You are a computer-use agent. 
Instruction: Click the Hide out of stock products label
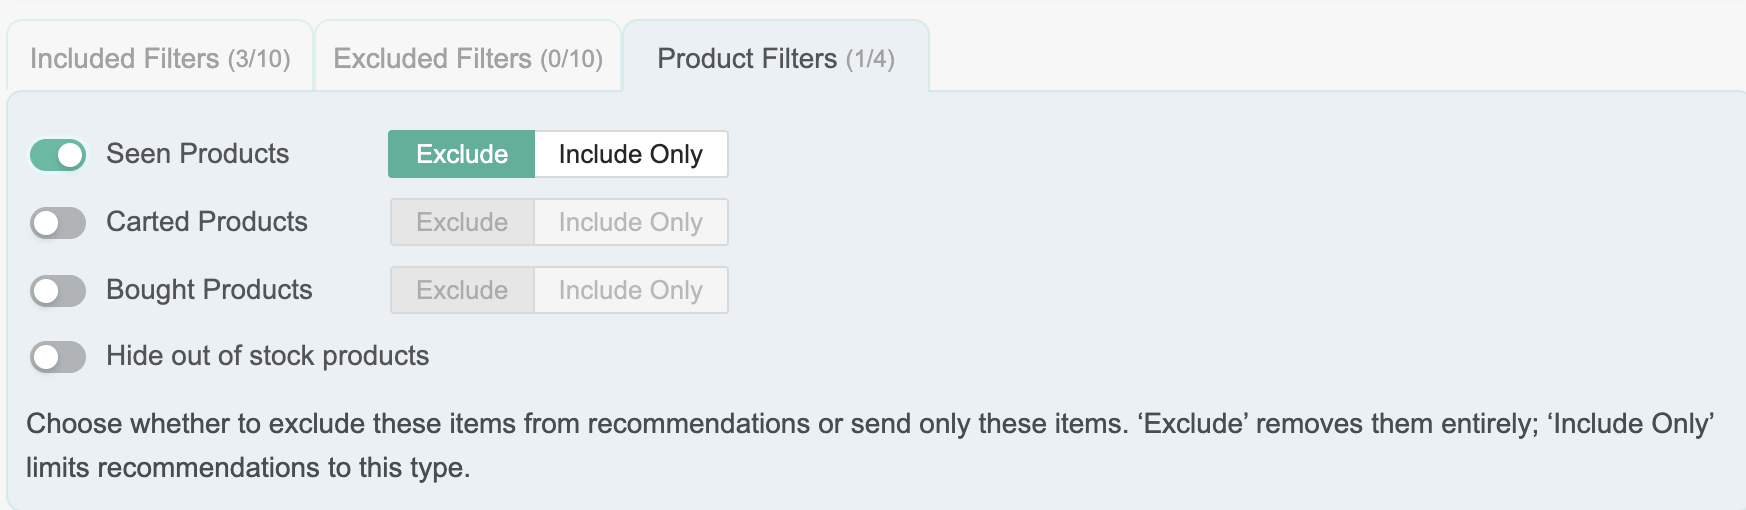click(268, 356)
